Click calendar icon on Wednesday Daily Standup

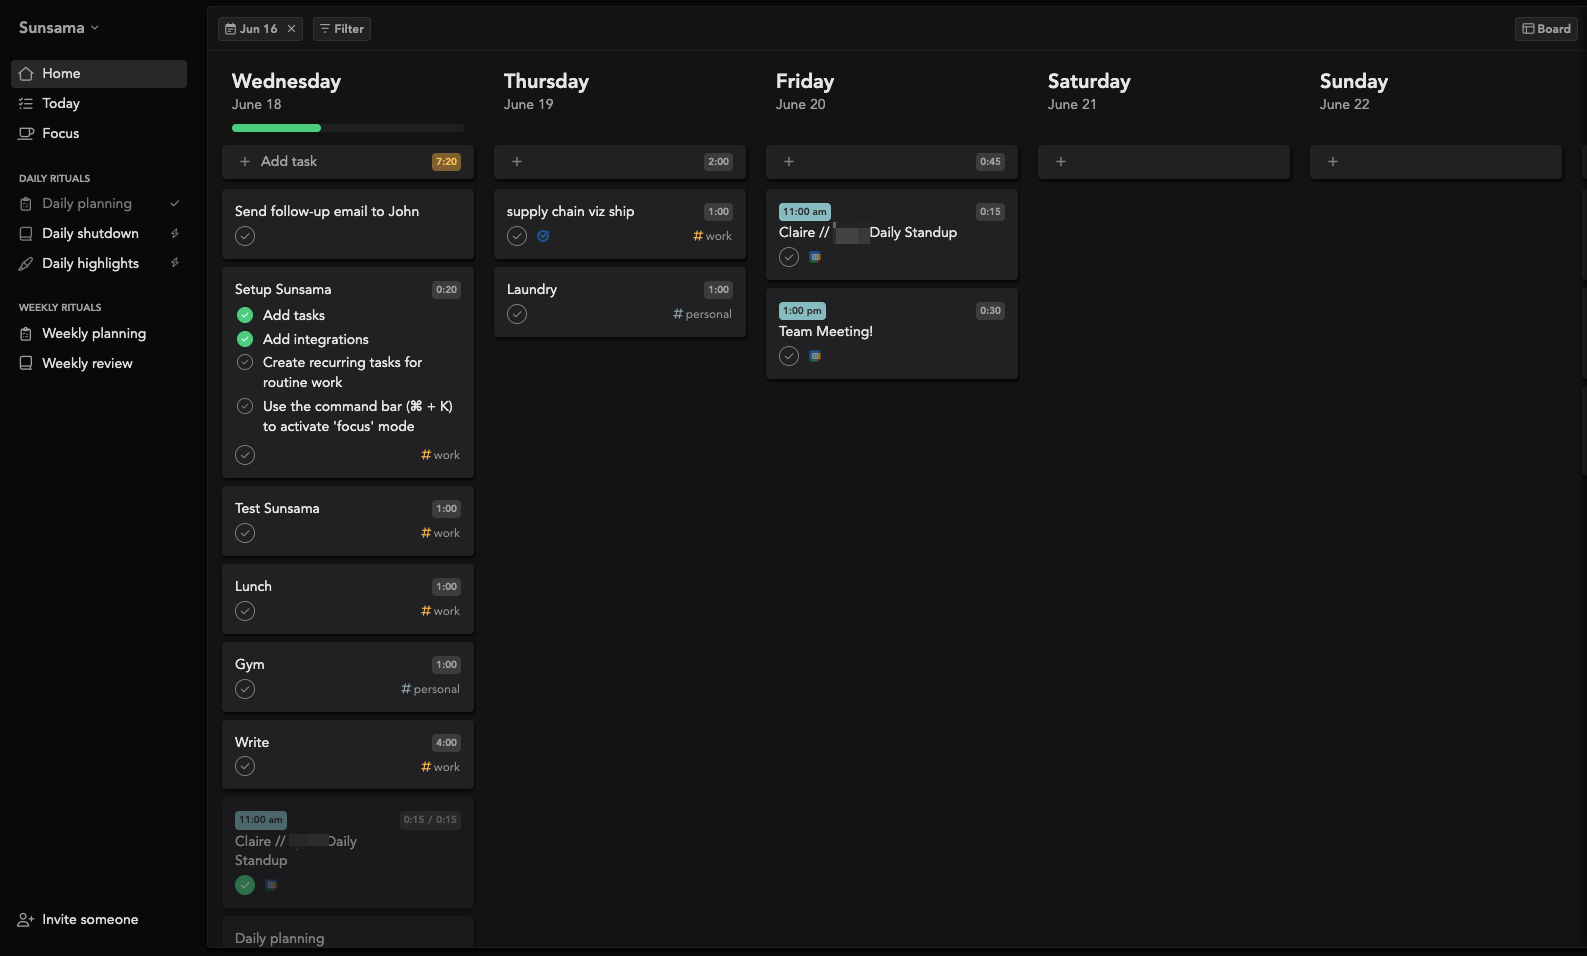tap(271, 885)
